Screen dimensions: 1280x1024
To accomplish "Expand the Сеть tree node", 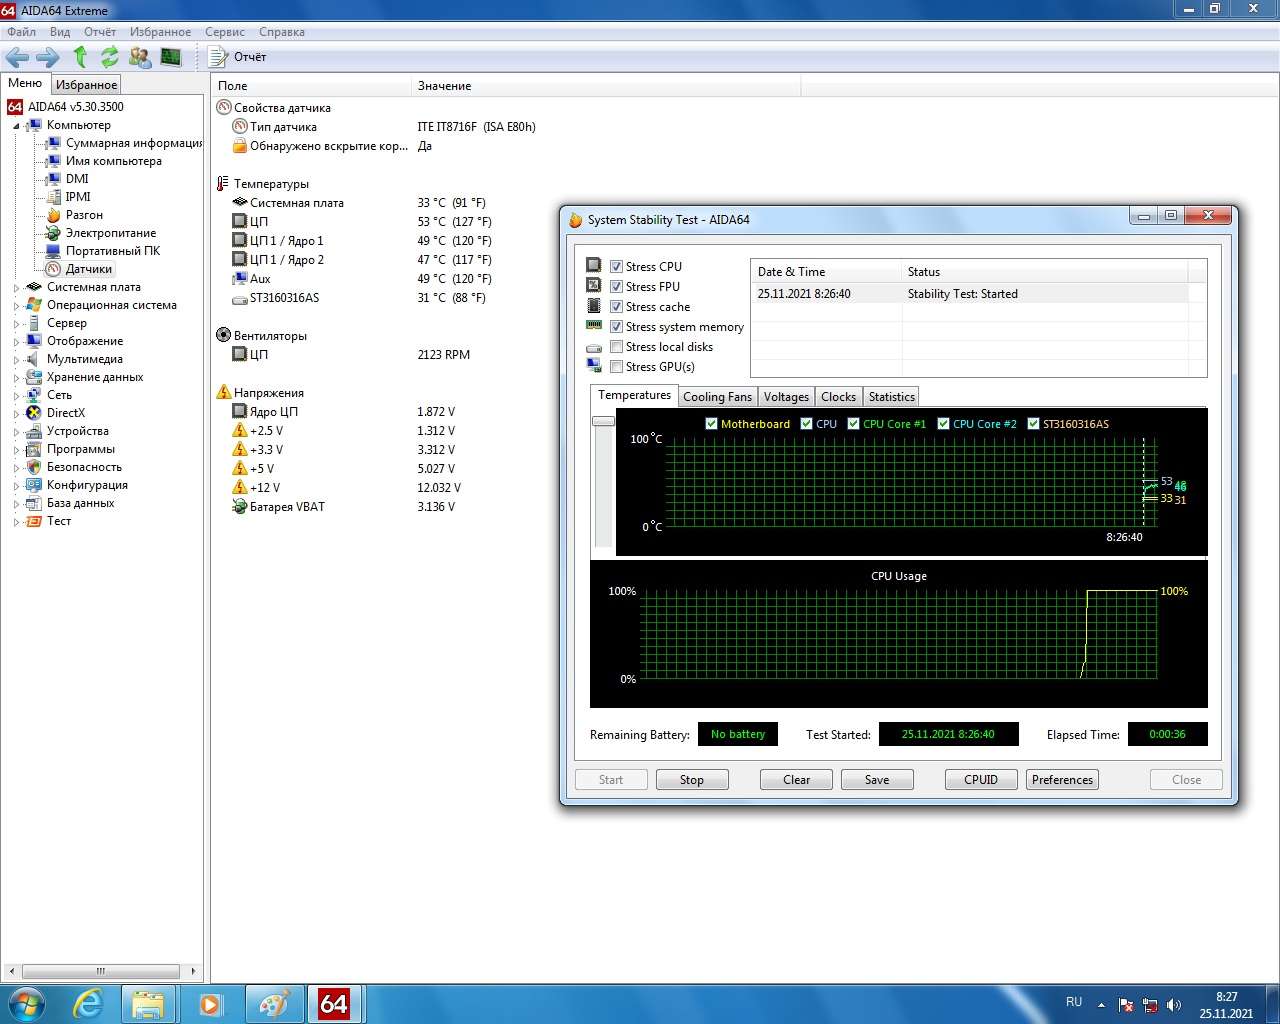I will coord(16,396).
